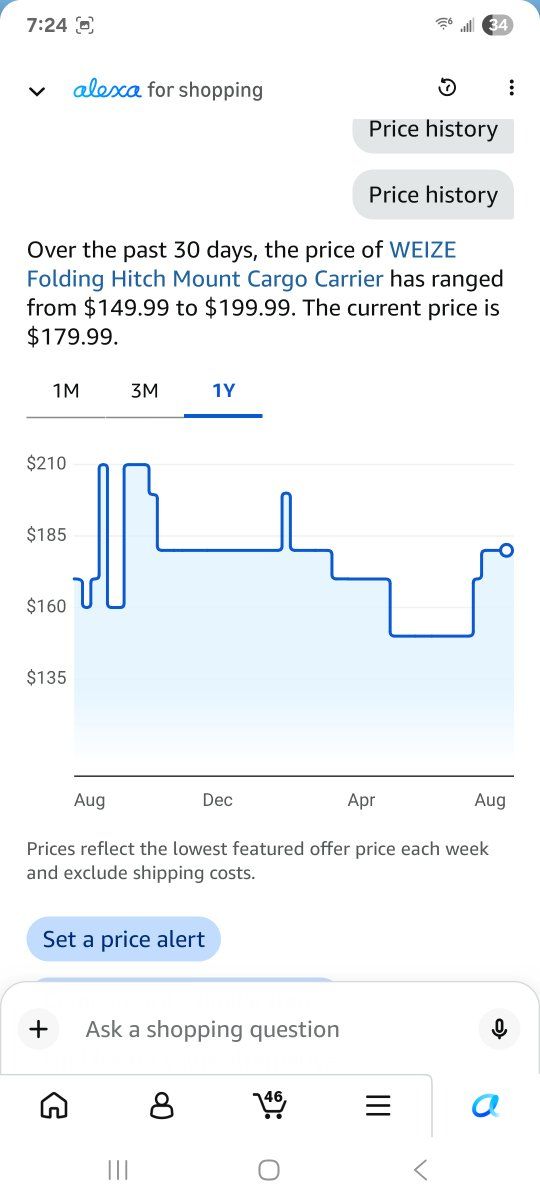Screen dimensions: 540x1200
Task: Open the chat history clock icon
Action: click(x=447, y=89)
